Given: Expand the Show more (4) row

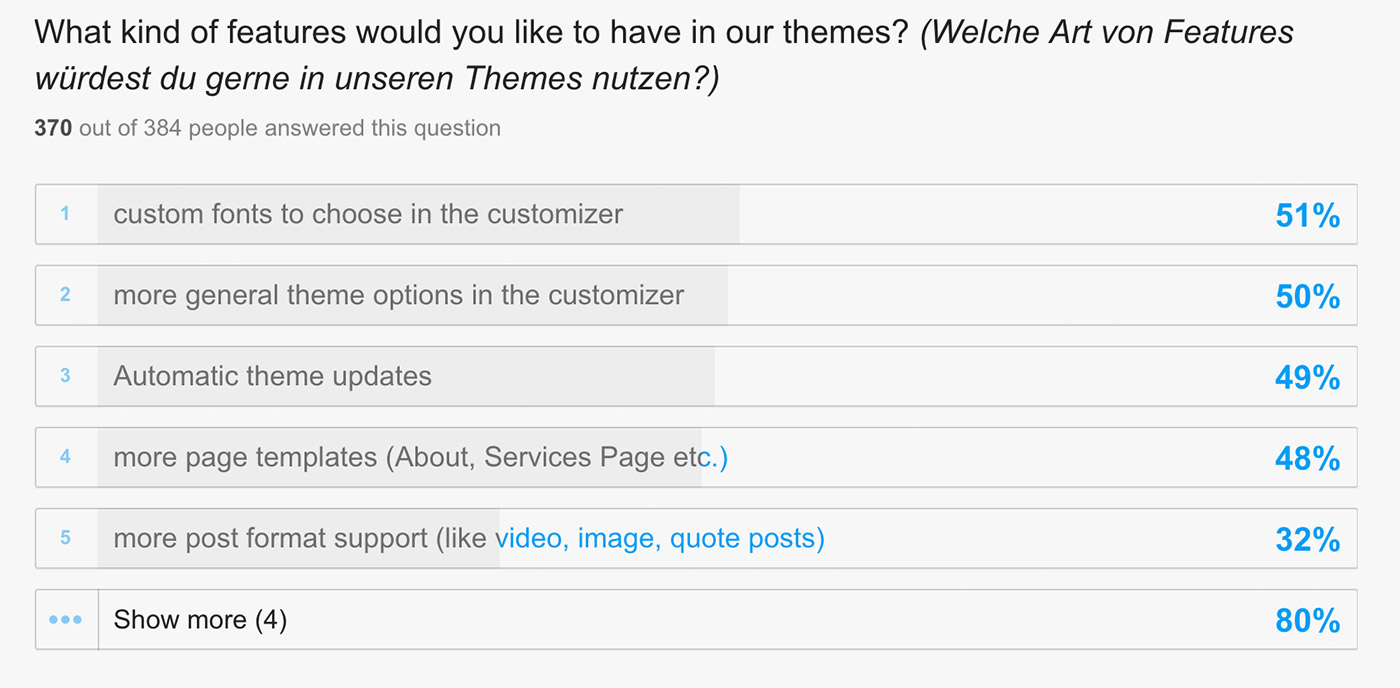Looking at the screenshot, I should 696,620.
